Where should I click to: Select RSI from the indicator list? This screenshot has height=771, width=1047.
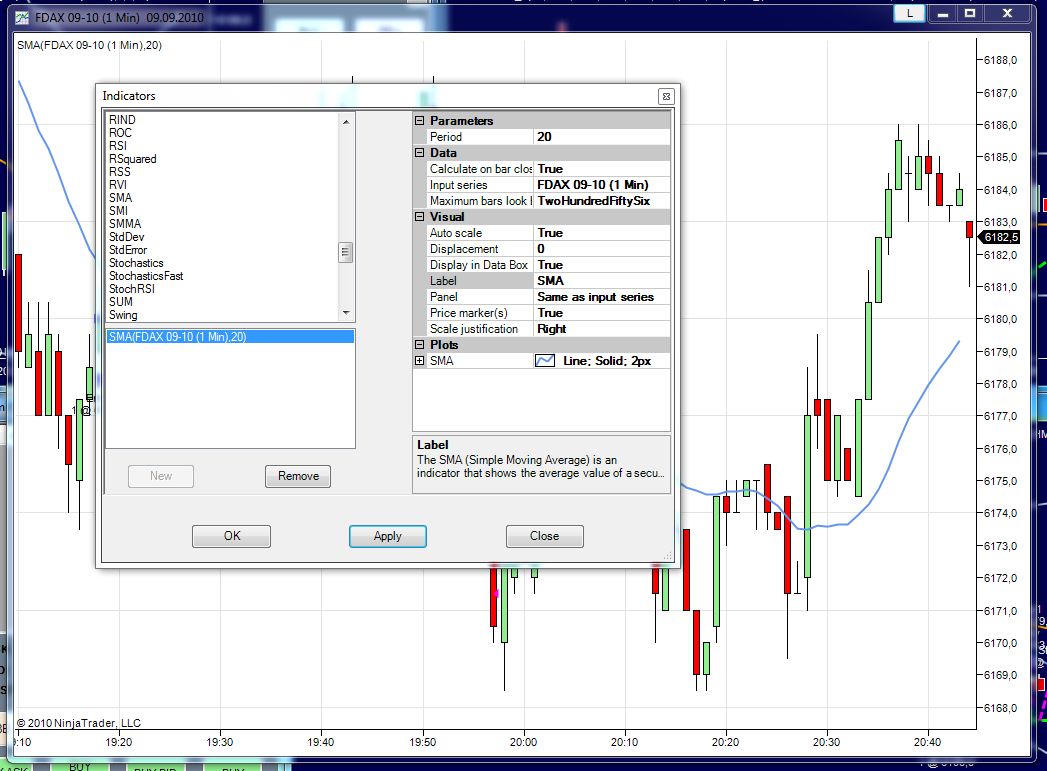118,146
